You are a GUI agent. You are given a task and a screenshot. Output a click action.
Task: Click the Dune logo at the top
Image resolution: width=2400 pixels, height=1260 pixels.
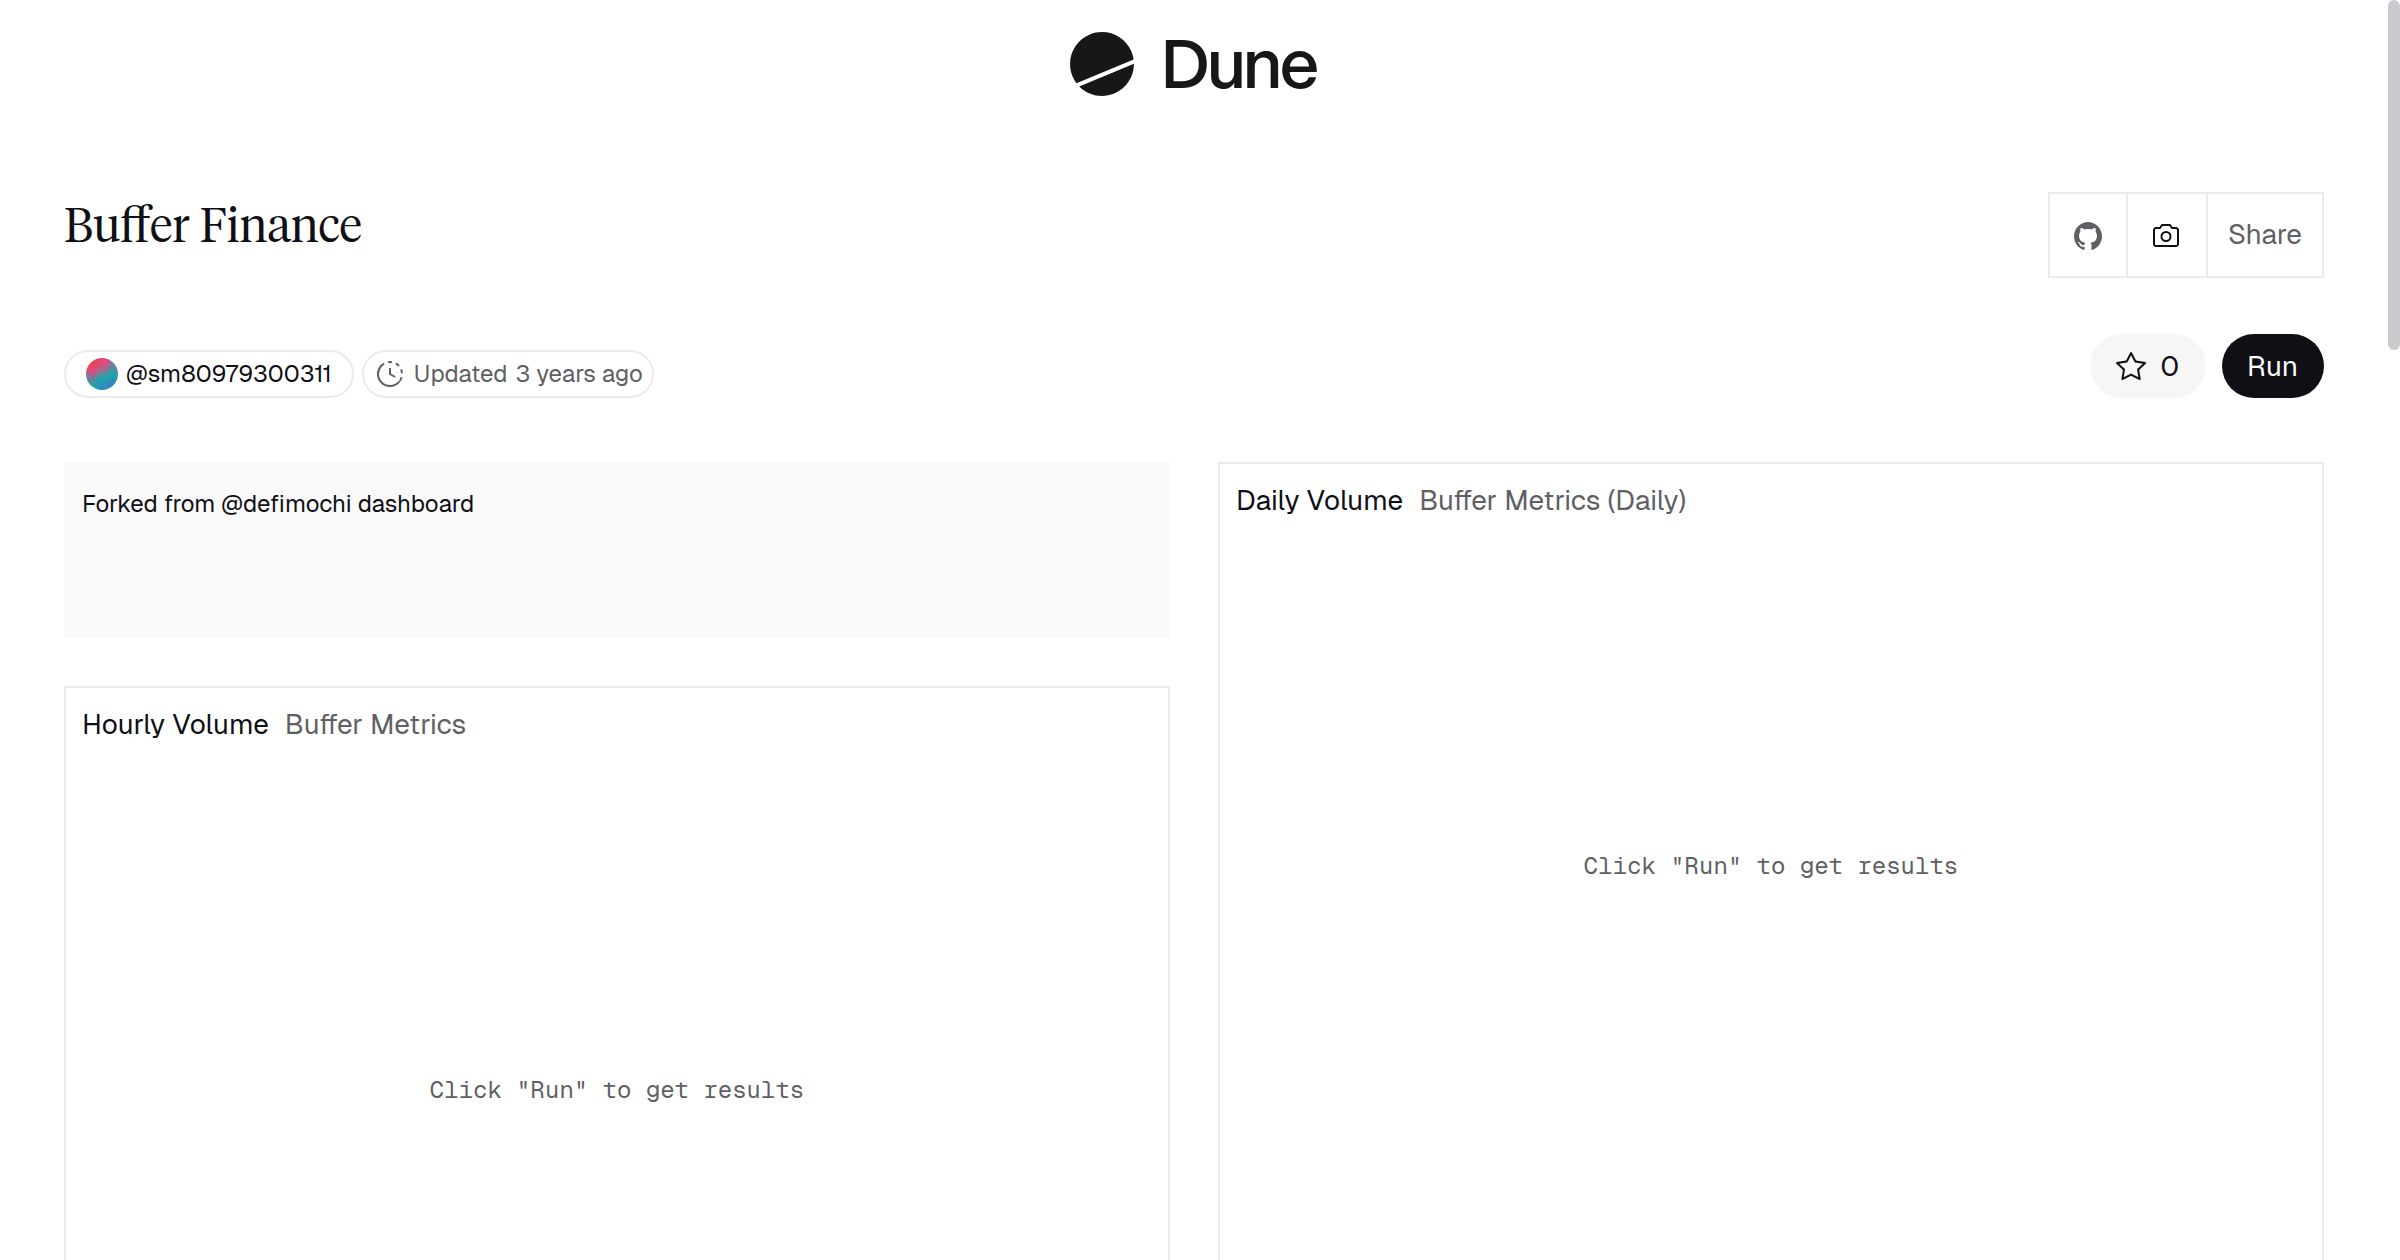pos(1192,66)
